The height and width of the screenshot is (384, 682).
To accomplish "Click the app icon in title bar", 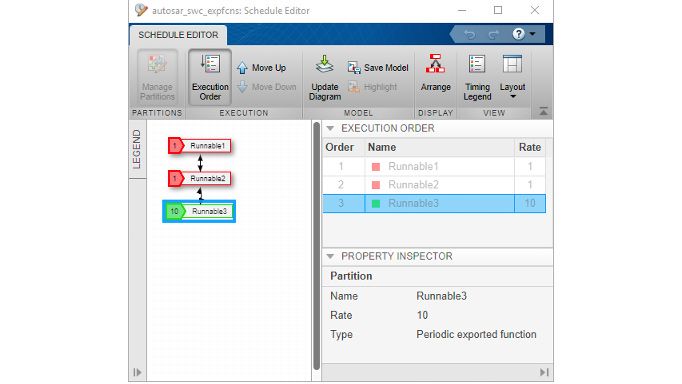I will pos(141,10).
